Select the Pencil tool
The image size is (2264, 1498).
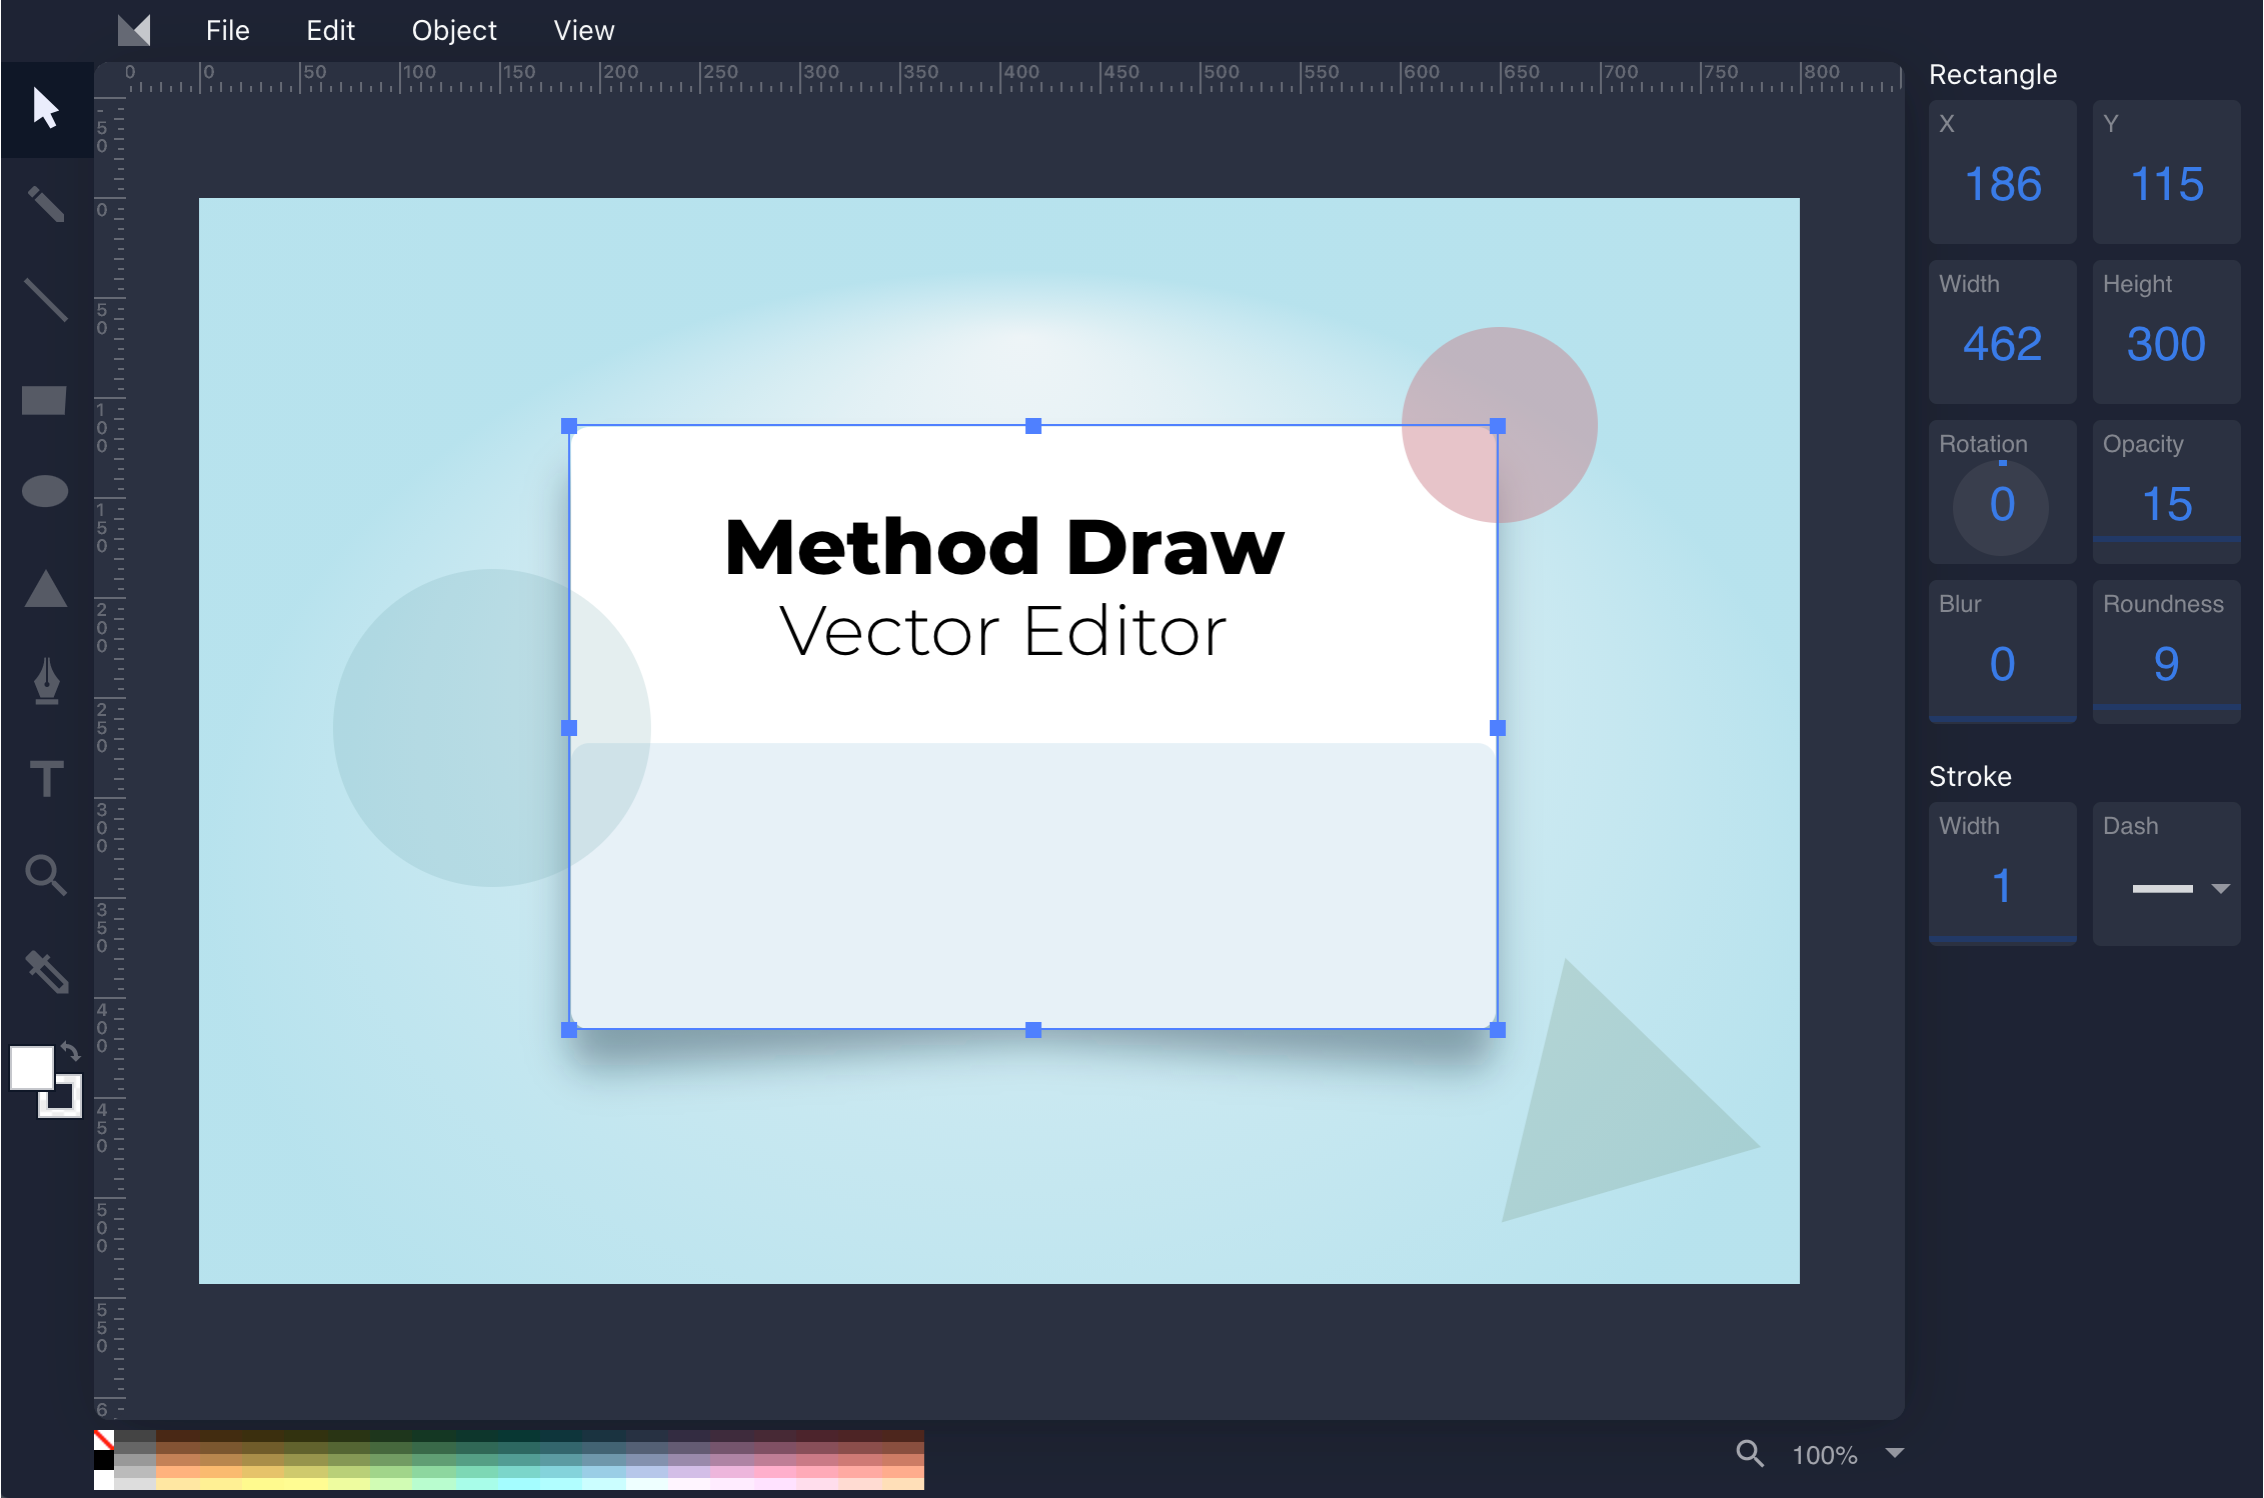[45, 204]
